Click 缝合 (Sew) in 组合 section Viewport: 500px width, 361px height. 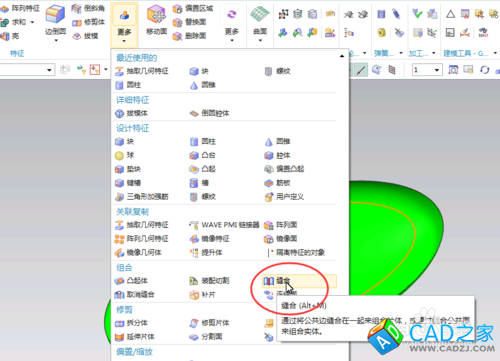[299, 281]
